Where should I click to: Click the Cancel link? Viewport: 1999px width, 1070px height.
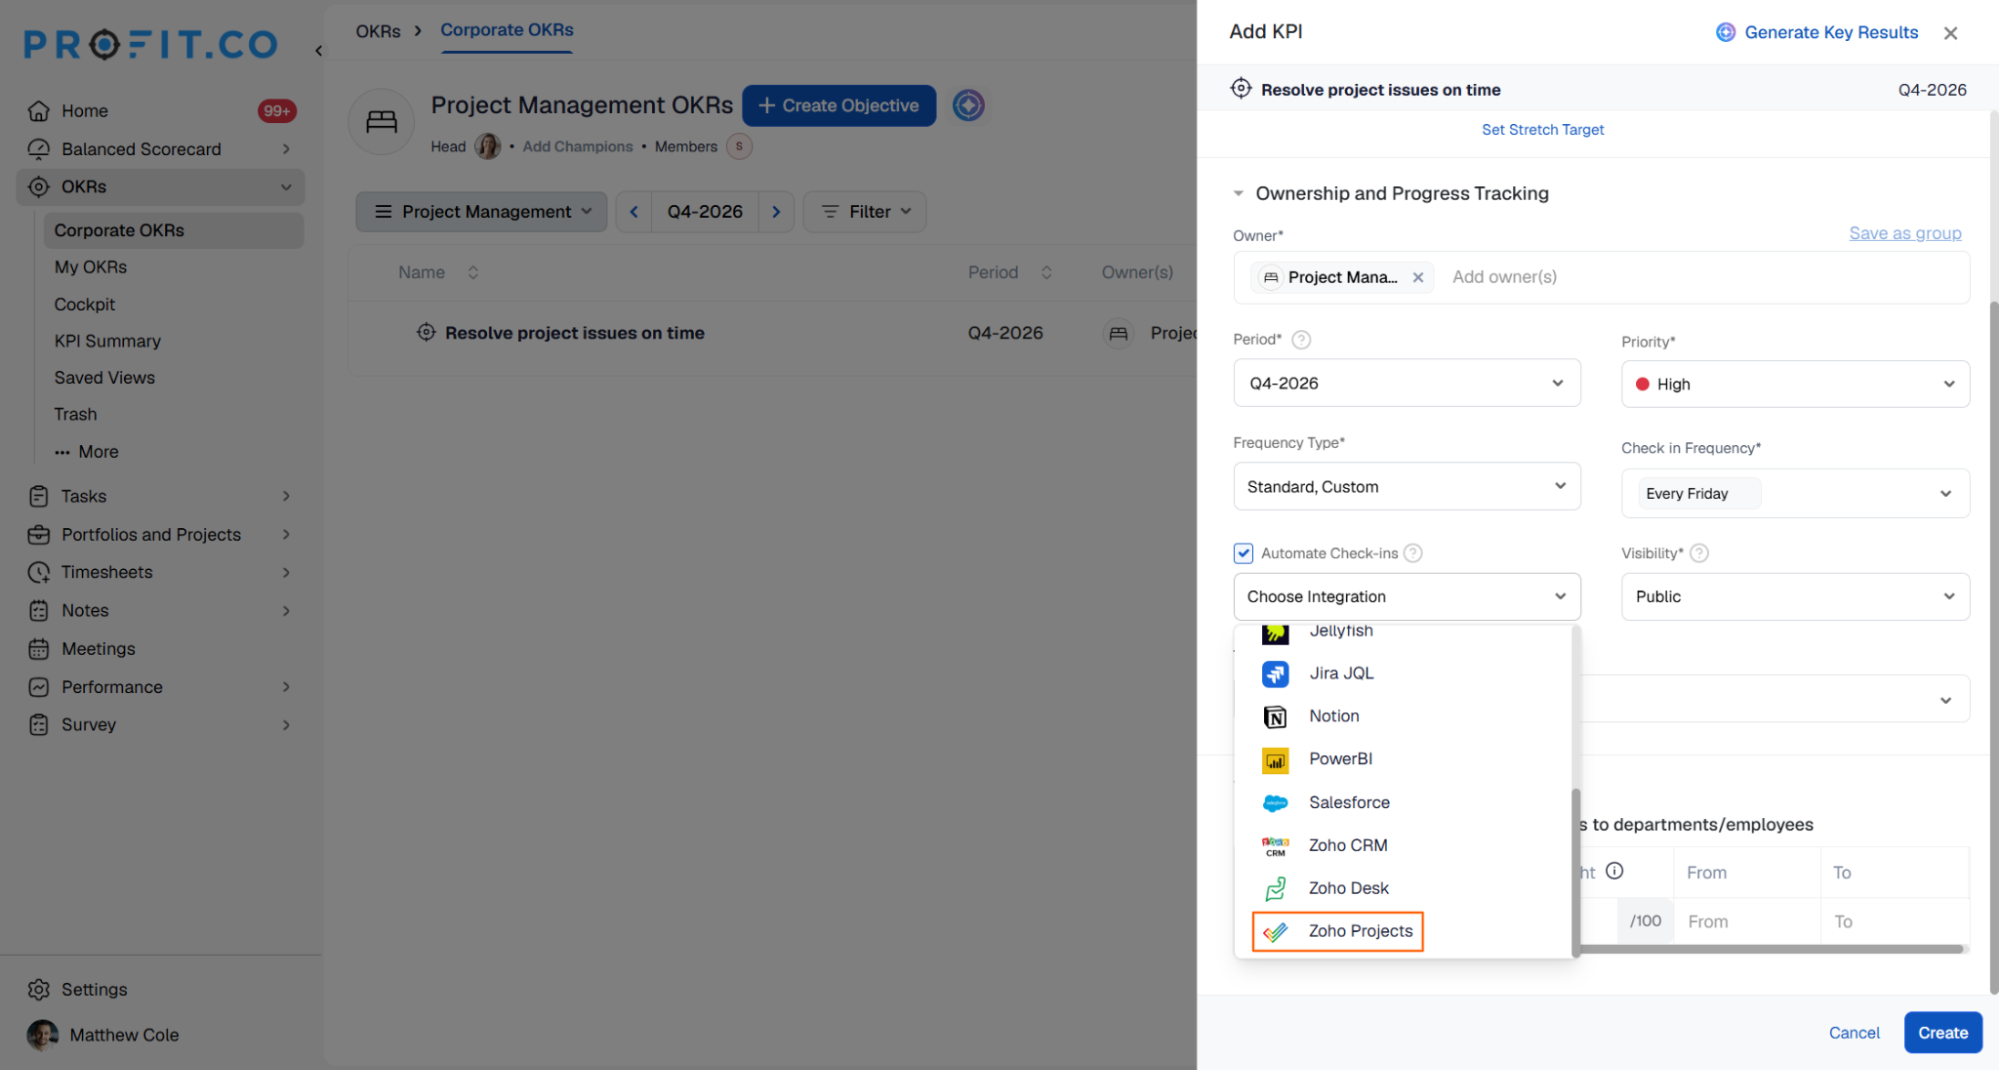tap(1854, 1033)
